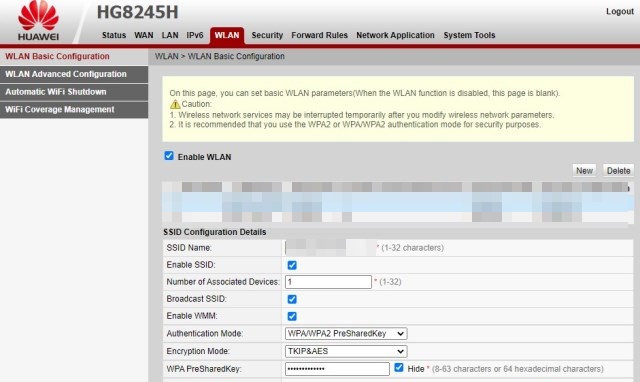Click the SSID Configuration Details heading
Screen dimensions: 640x382
[215, 232]
